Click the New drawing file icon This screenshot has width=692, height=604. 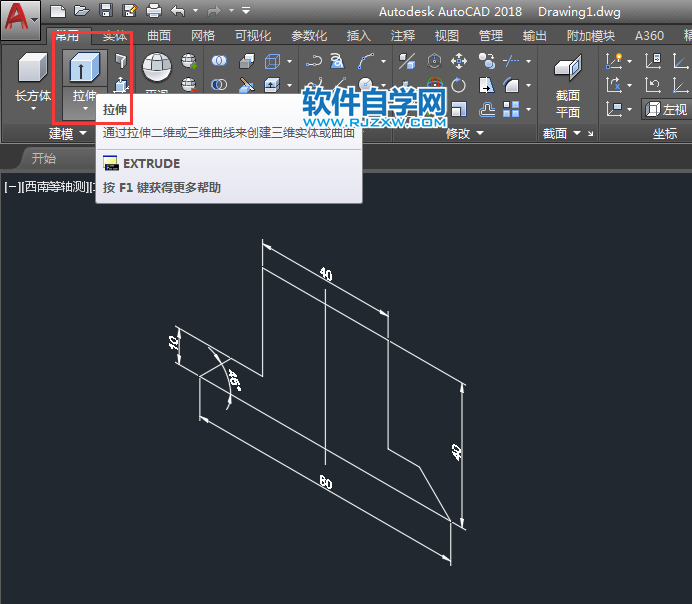(58, 11)
